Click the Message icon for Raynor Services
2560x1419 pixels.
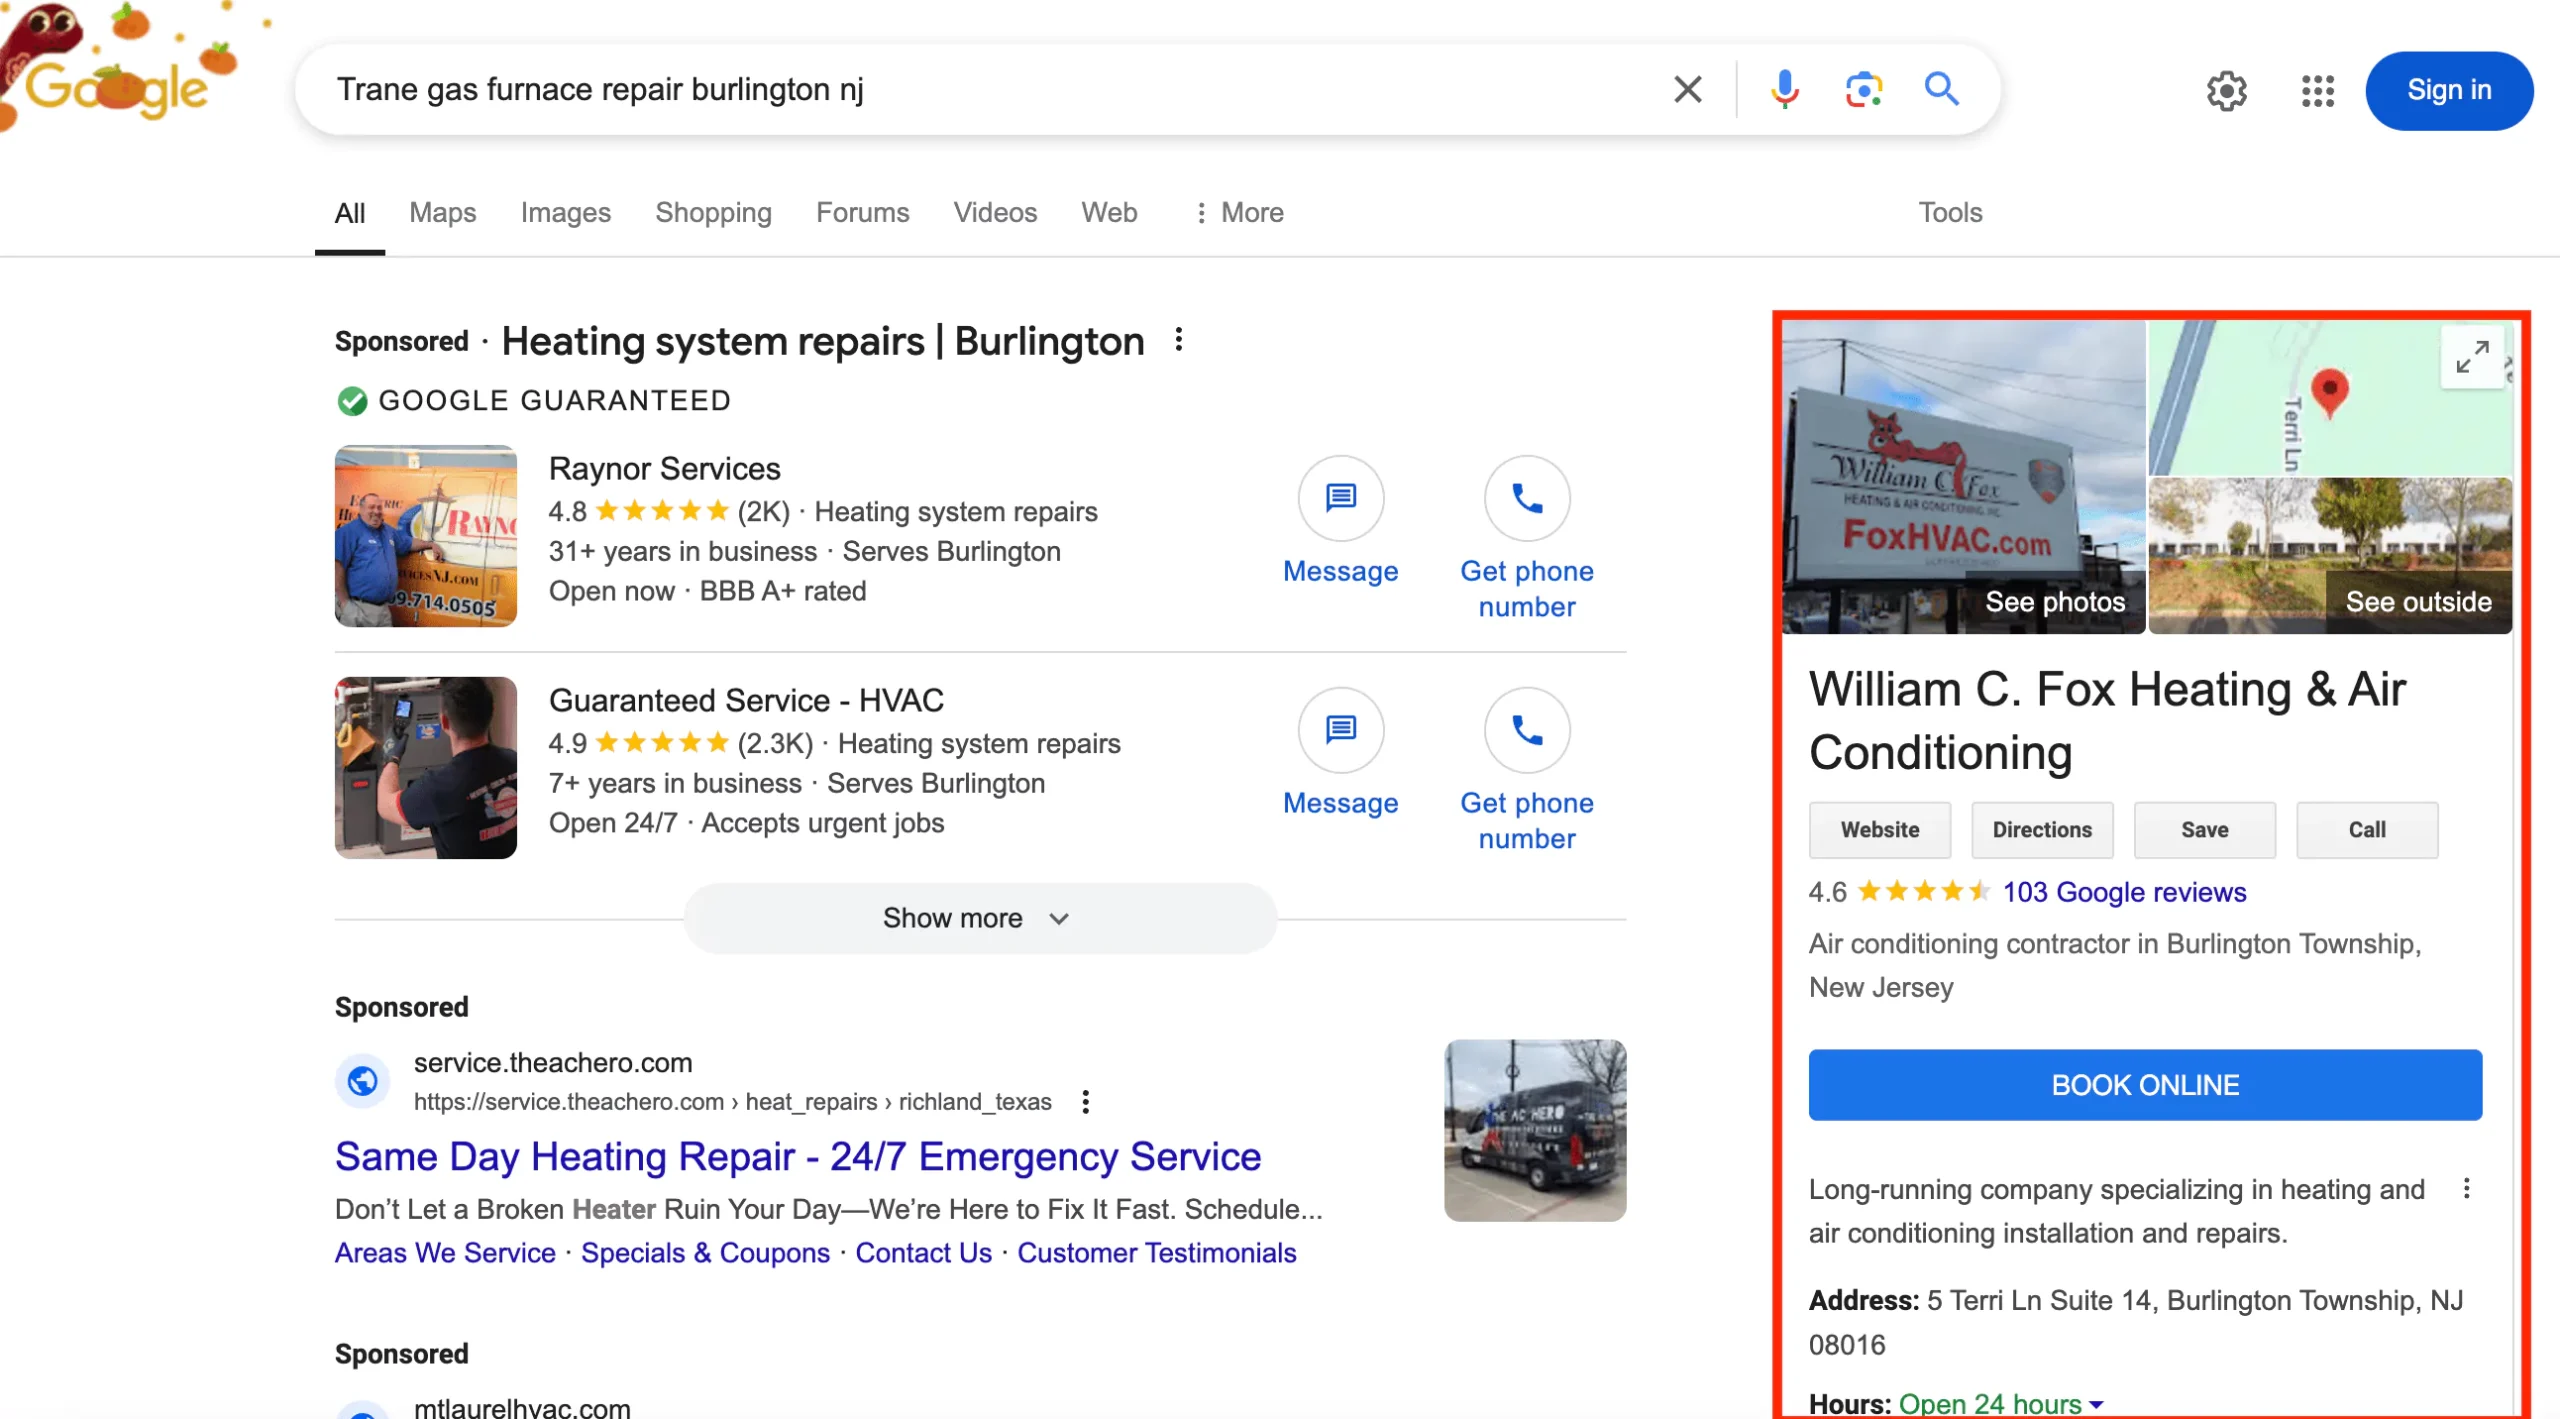pyautogui.click(x=1340, y=498)
